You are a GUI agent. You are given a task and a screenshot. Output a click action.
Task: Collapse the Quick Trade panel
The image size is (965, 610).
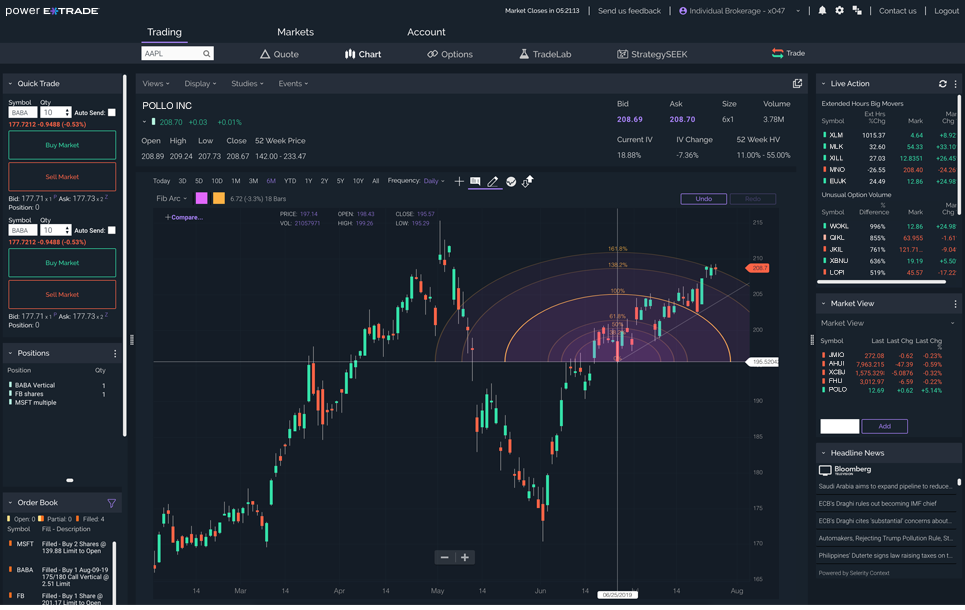click(x=10, y=84)
